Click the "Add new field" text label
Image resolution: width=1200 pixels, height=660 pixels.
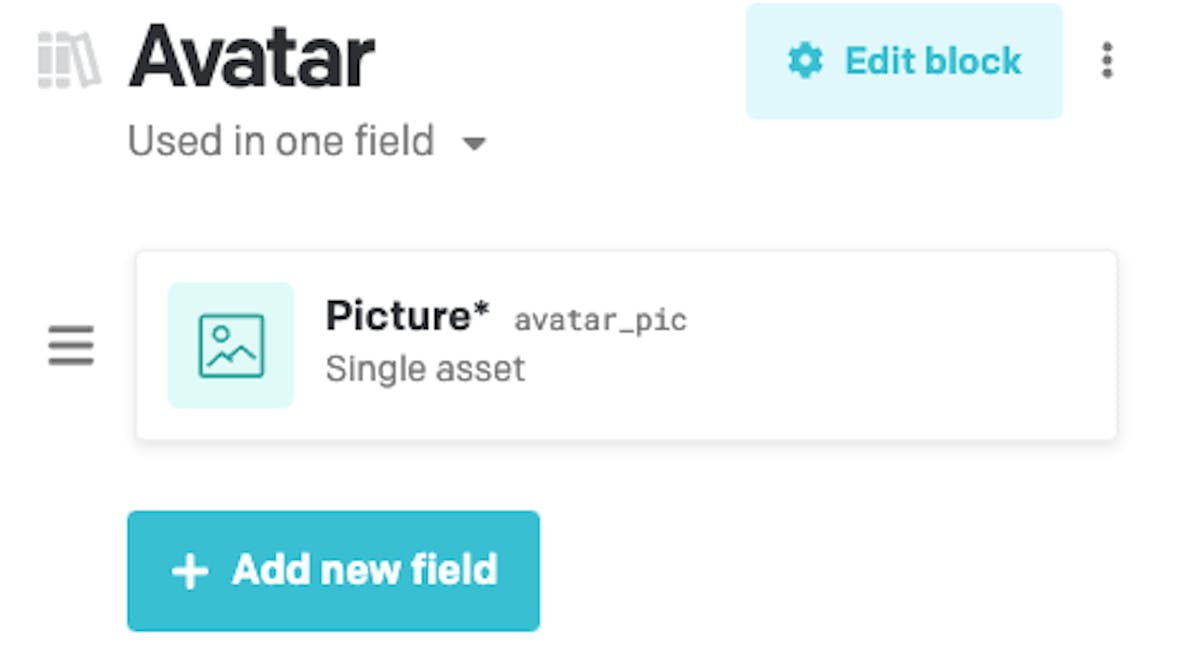tap(365, 570)
